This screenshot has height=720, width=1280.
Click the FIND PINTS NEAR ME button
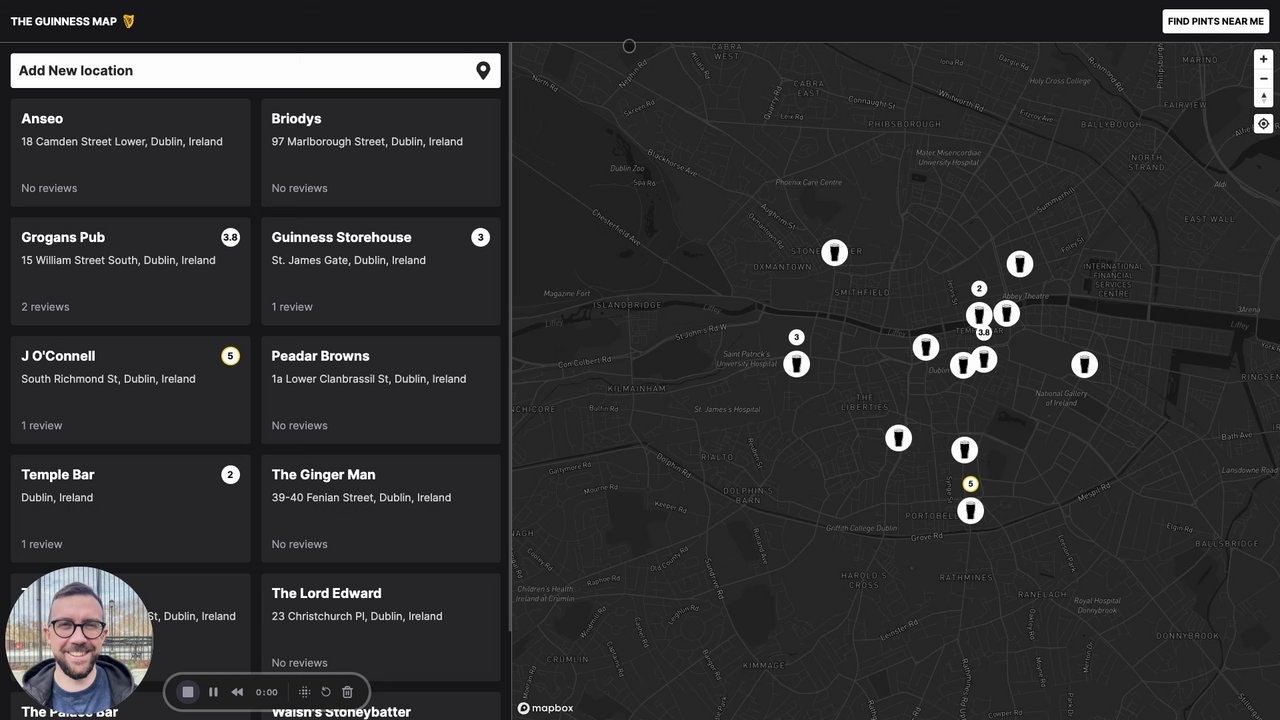click(1215, 21)
